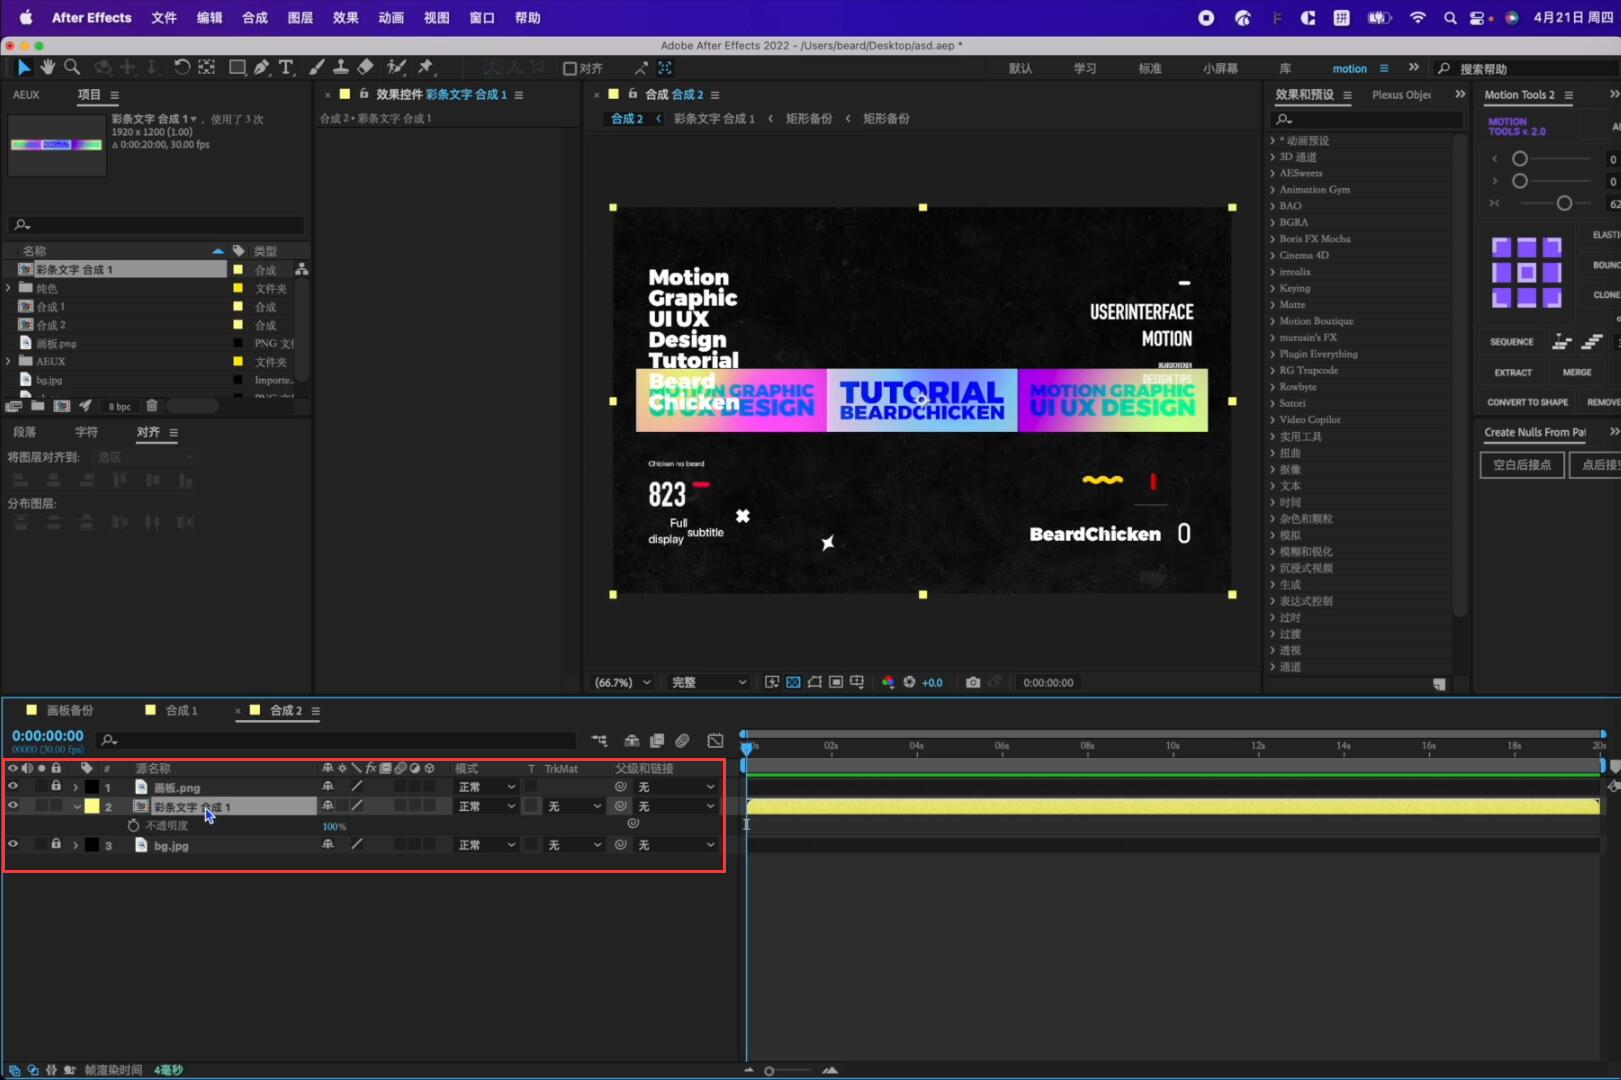Click the camera snapshot icon in viewer

coord(973,682)
